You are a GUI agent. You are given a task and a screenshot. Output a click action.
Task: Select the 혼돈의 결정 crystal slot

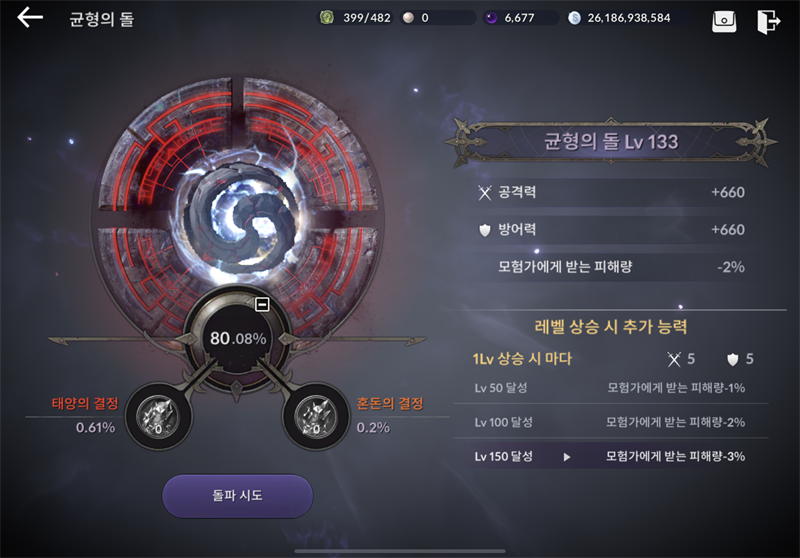point(316,417)
